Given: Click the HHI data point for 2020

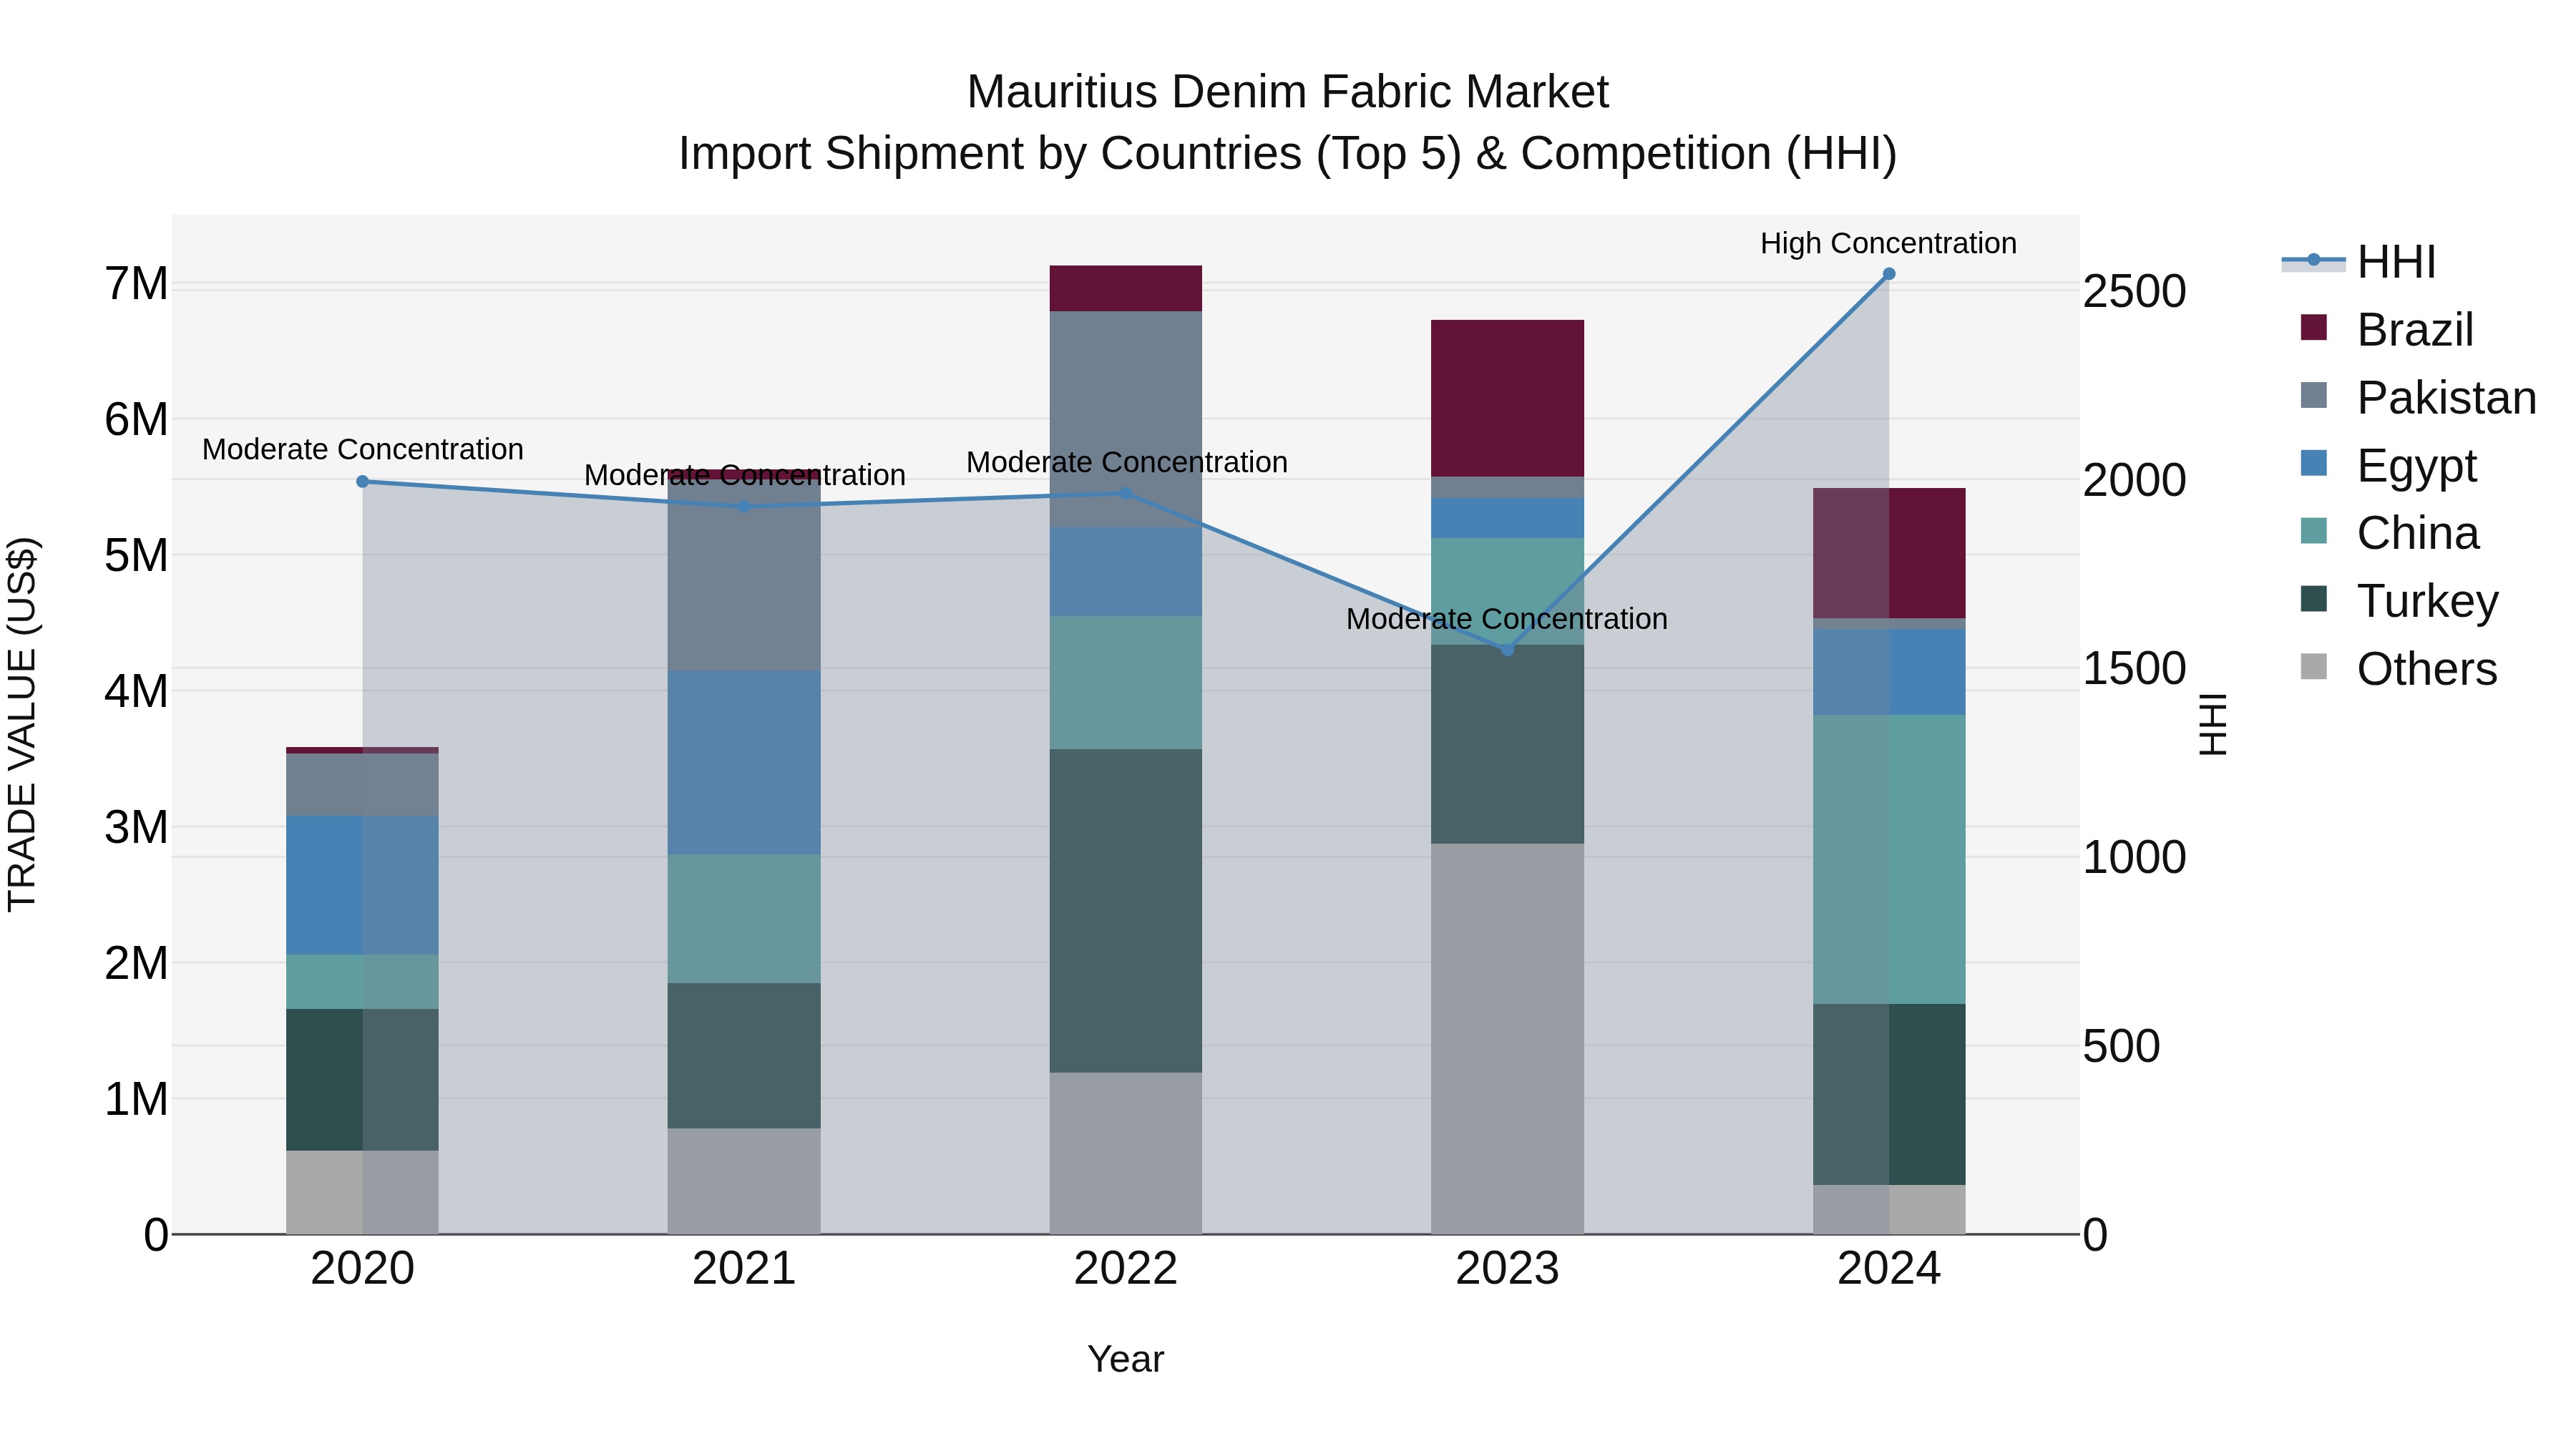Looking at the screenshot, I should 363,482.
